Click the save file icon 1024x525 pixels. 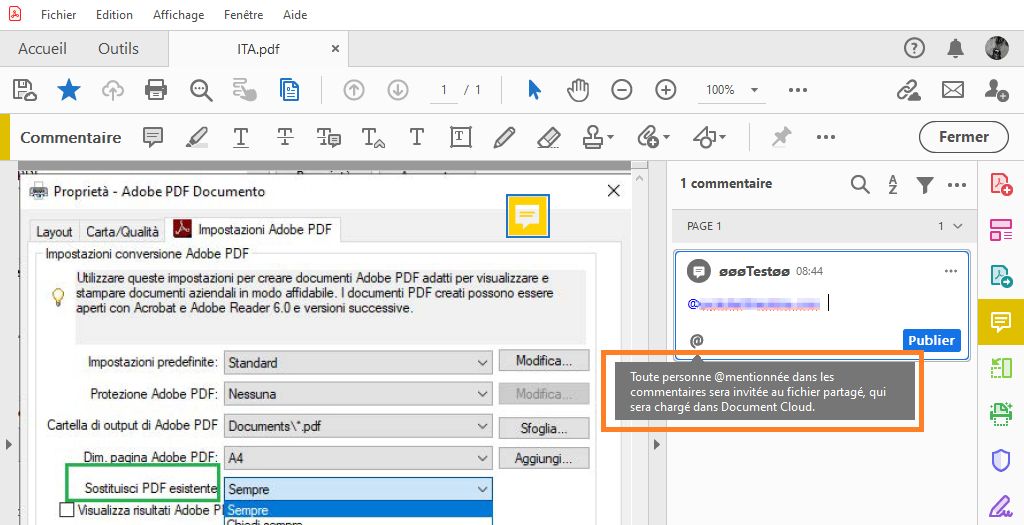[x=25, y=89]
